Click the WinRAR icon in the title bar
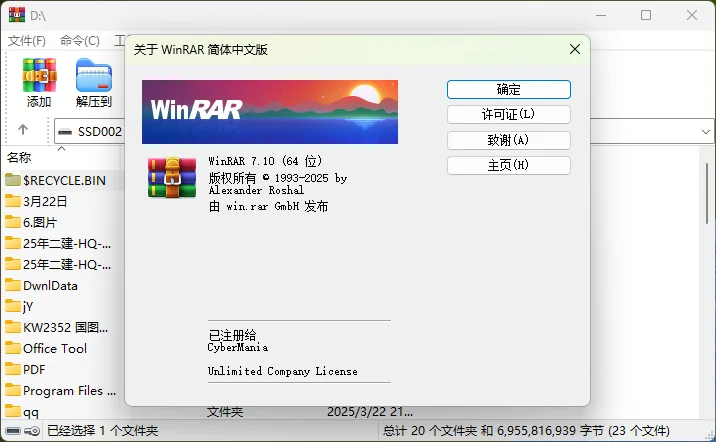Screen dimensions: 716x442 click(15, 15)
